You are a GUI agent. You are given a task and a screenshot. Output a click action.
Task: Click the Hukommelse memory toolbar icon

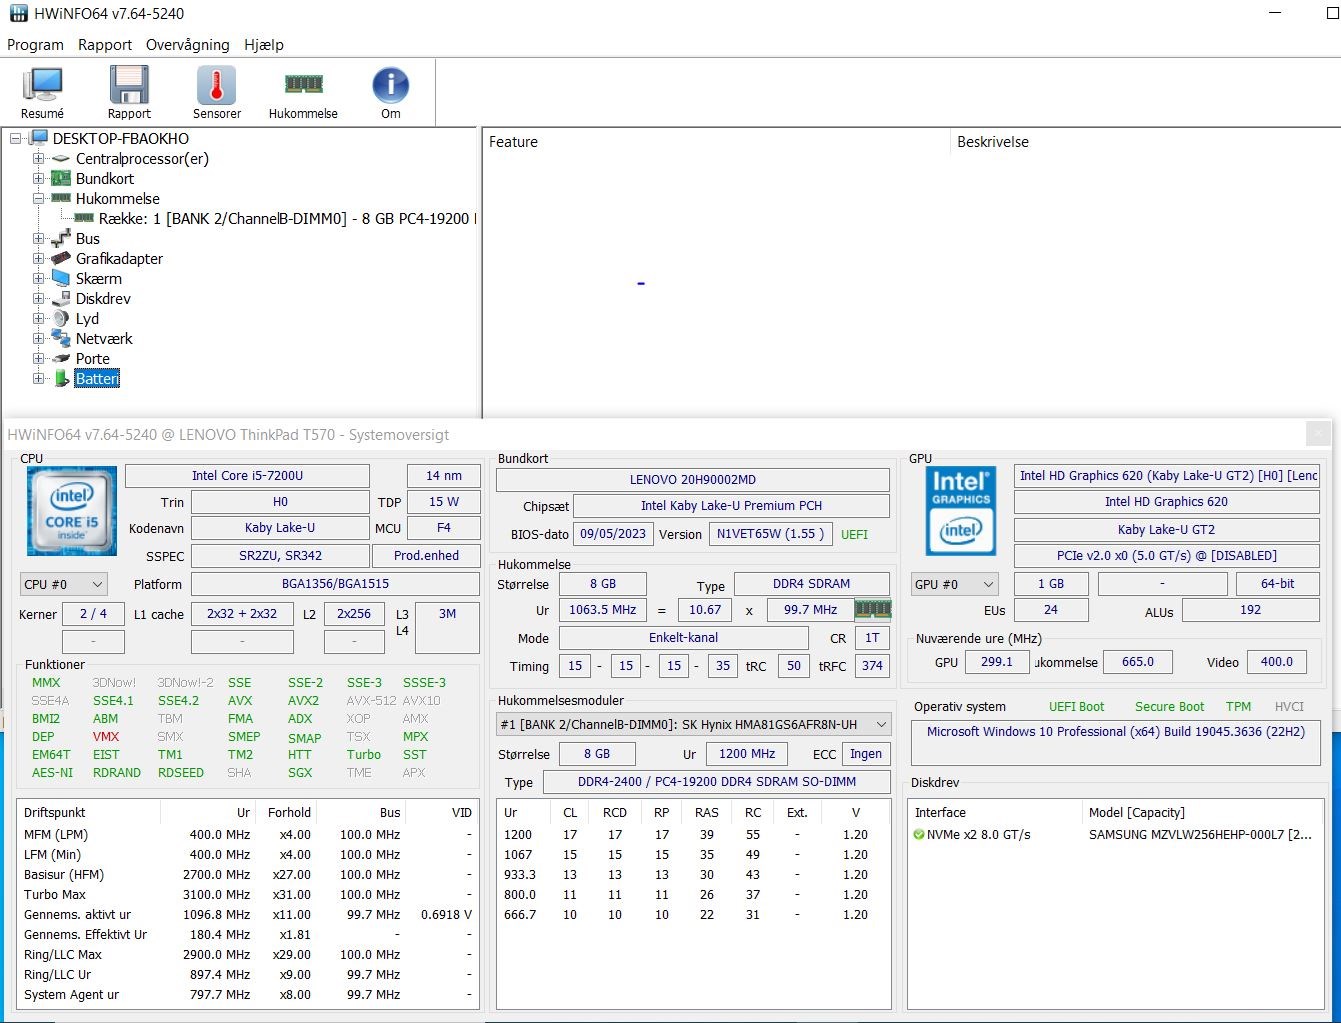pos(303,84)
